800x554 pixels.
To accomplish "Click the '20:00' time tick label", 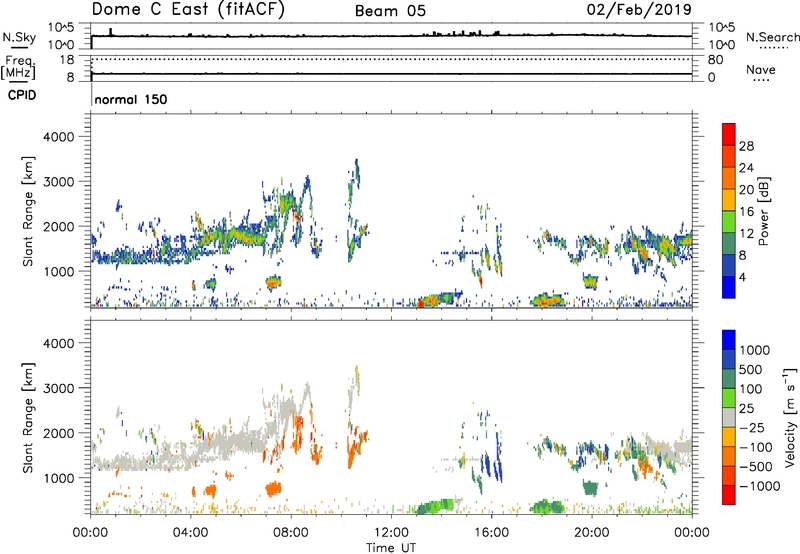I will 591,533.
